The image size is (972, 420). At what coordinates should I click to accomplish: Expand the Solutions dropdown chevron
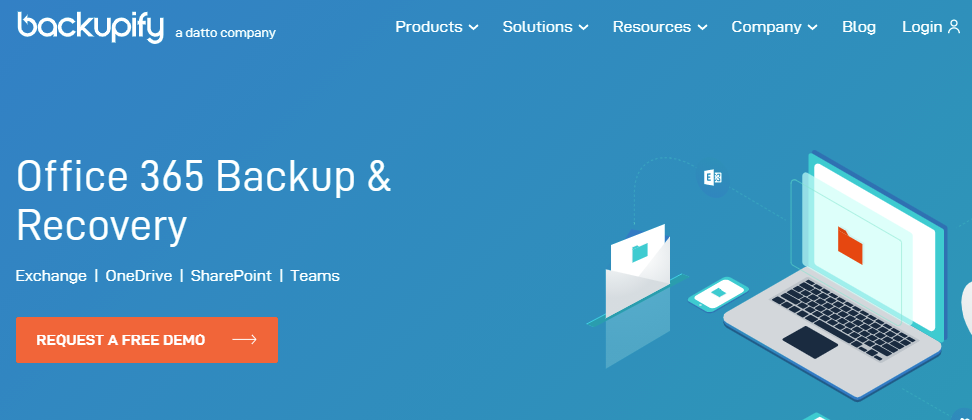(583, 28)
